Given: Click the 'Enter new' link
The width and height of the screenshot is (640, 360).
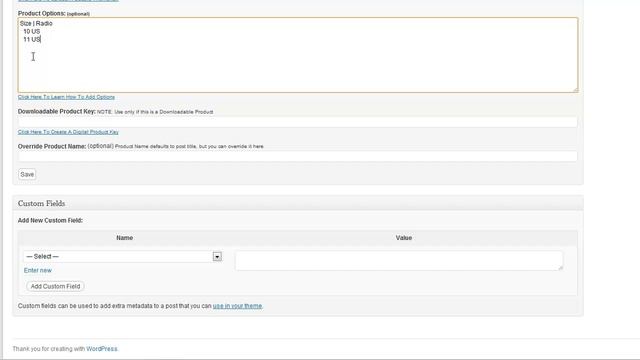Looking at the screenshot, I should tap(38, 271).
